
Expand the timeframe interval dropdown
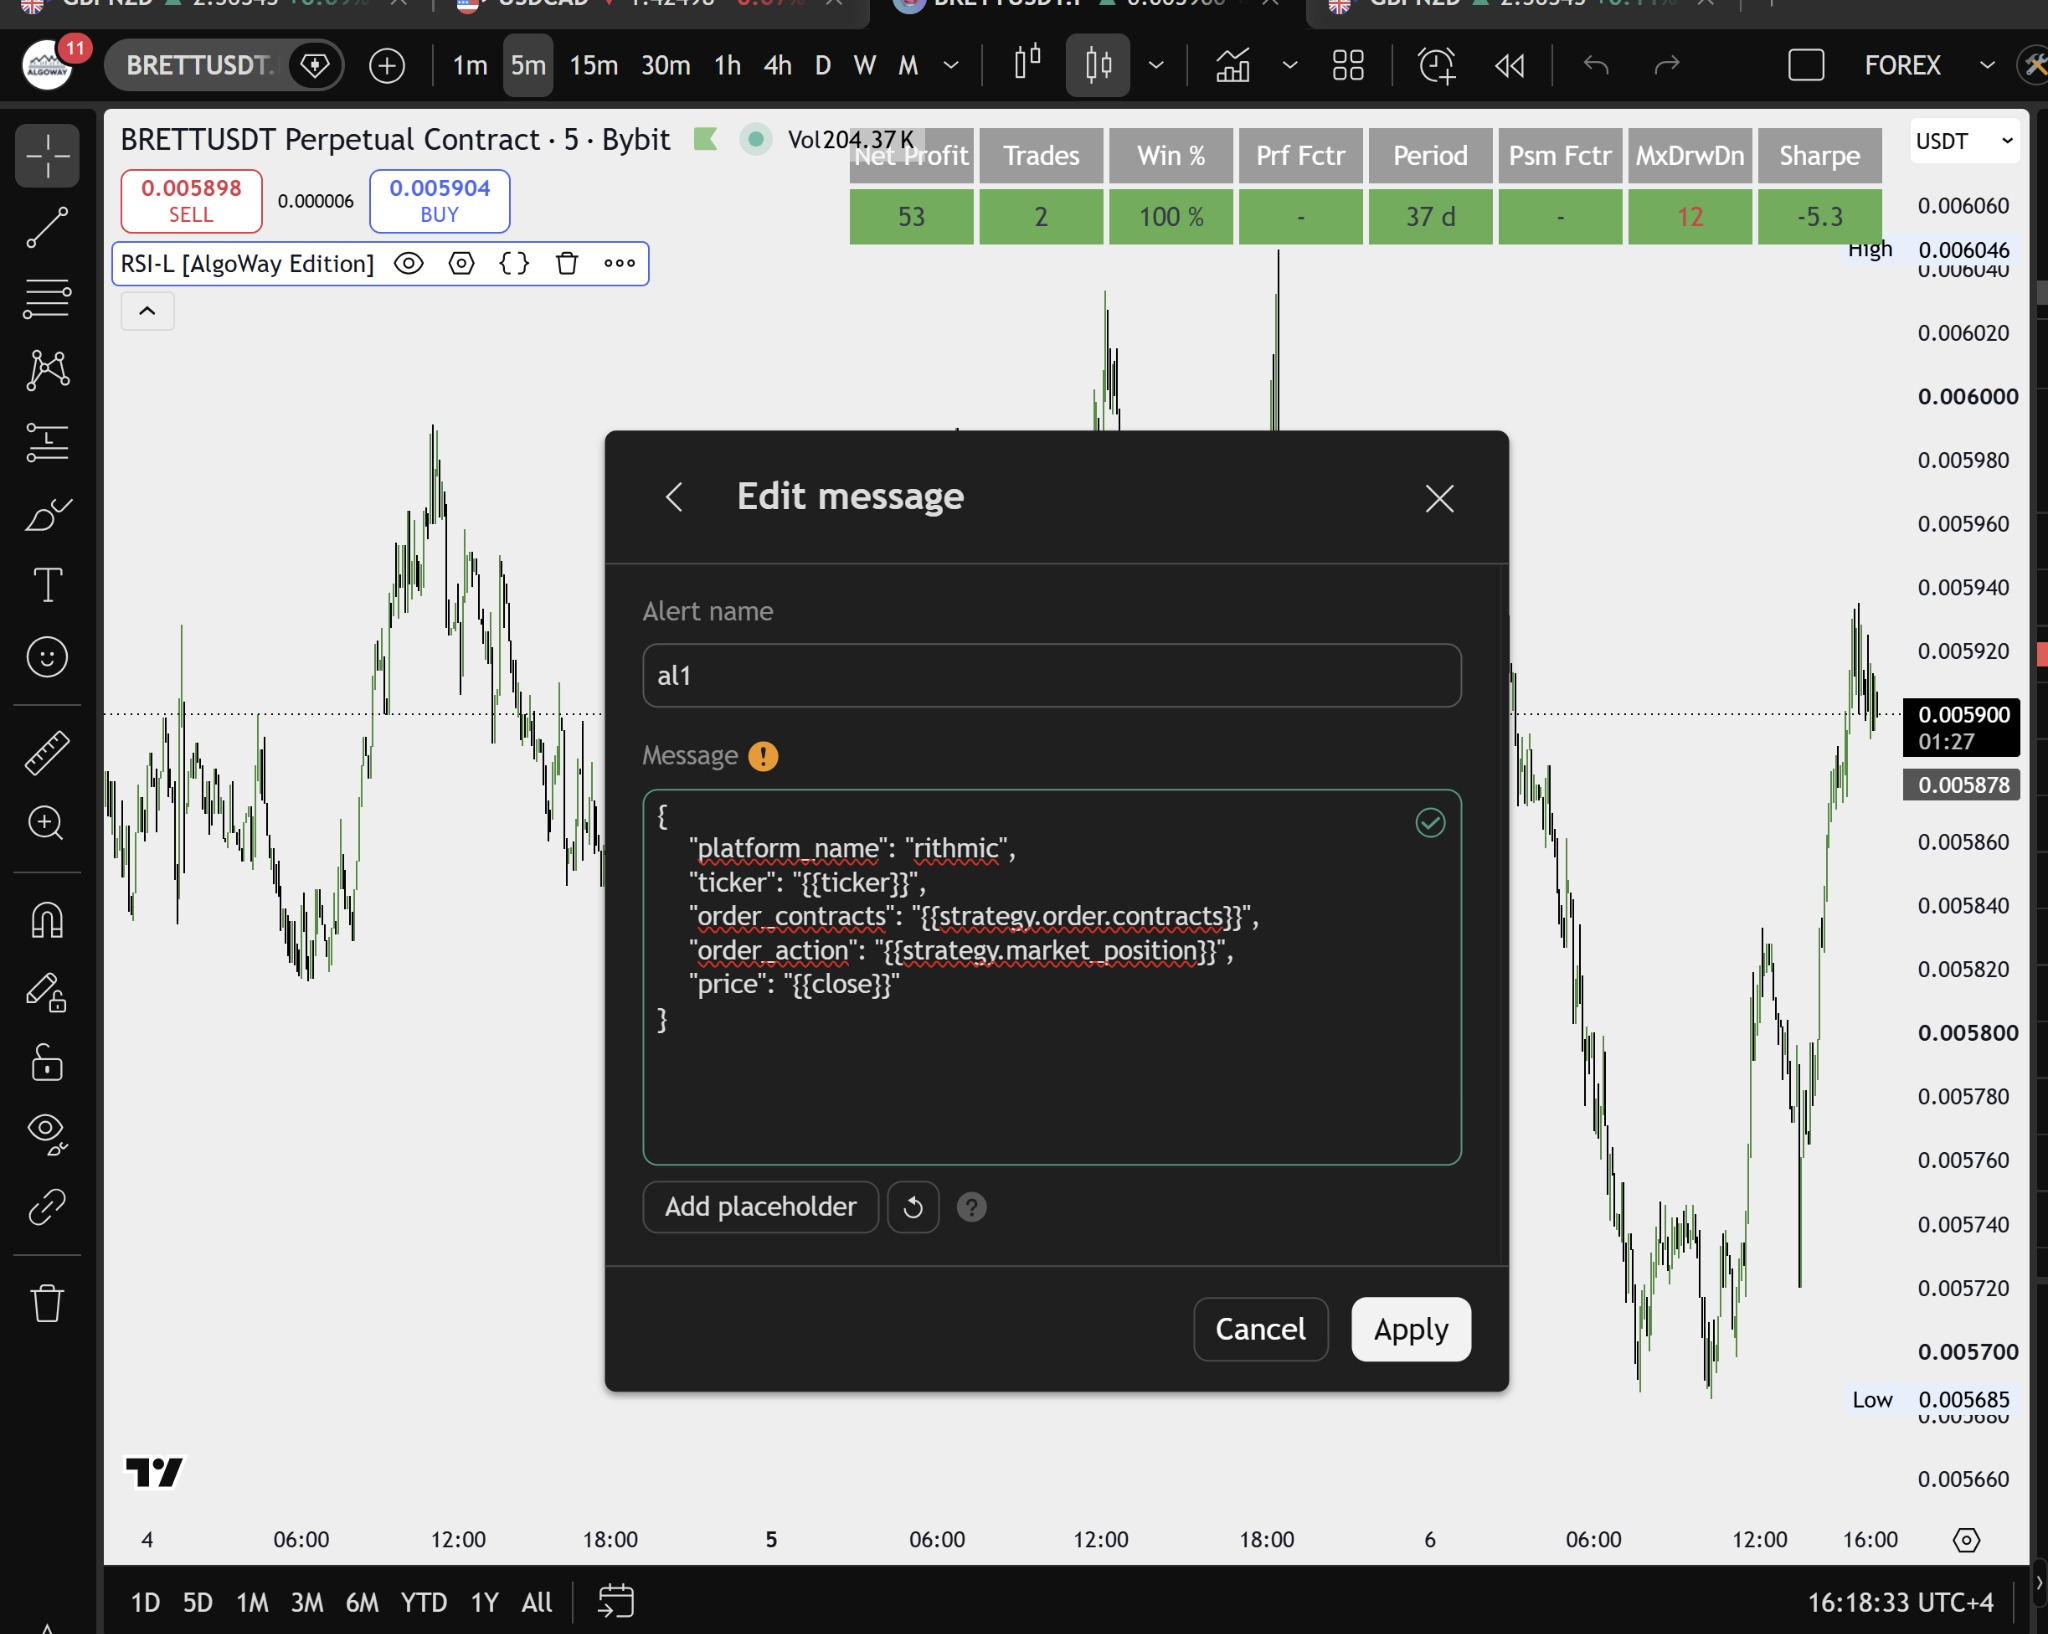[x=951, y=66]
